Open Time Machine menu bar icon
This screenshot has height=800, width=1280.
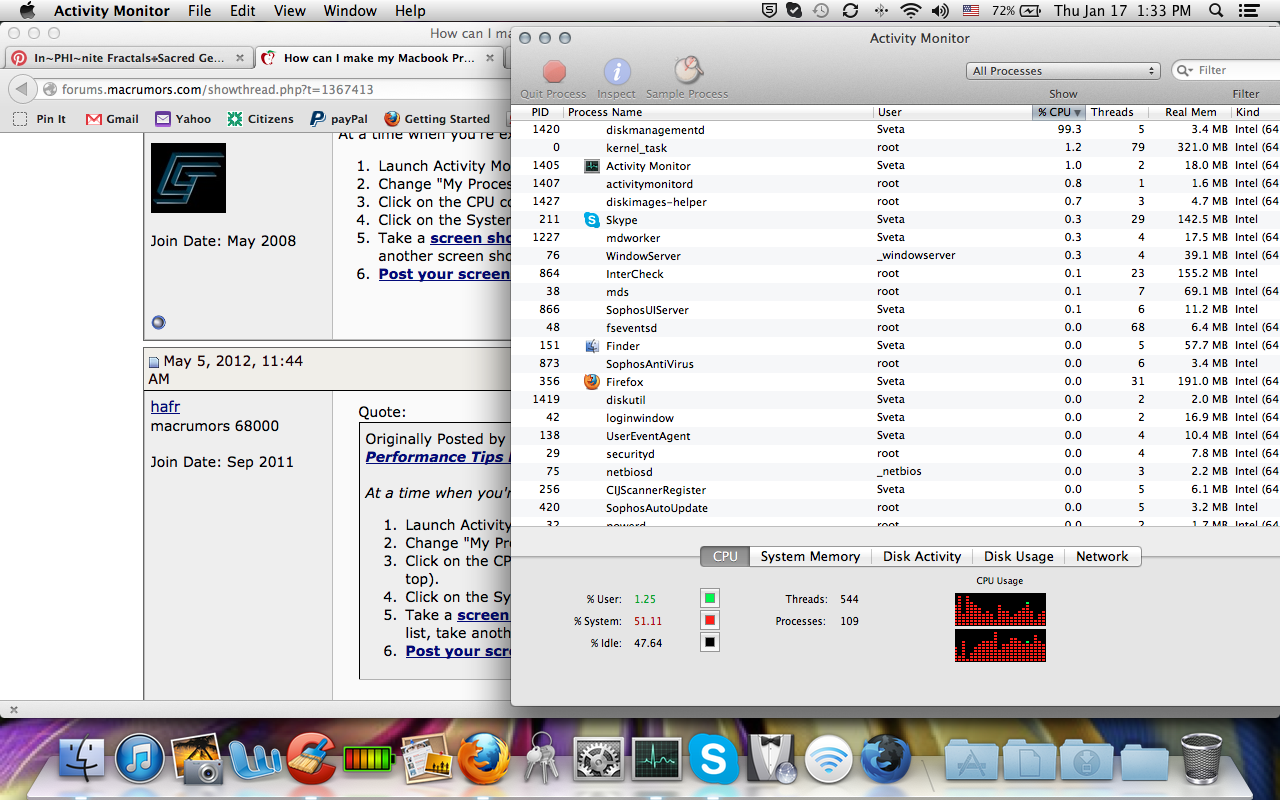[821, 11]
